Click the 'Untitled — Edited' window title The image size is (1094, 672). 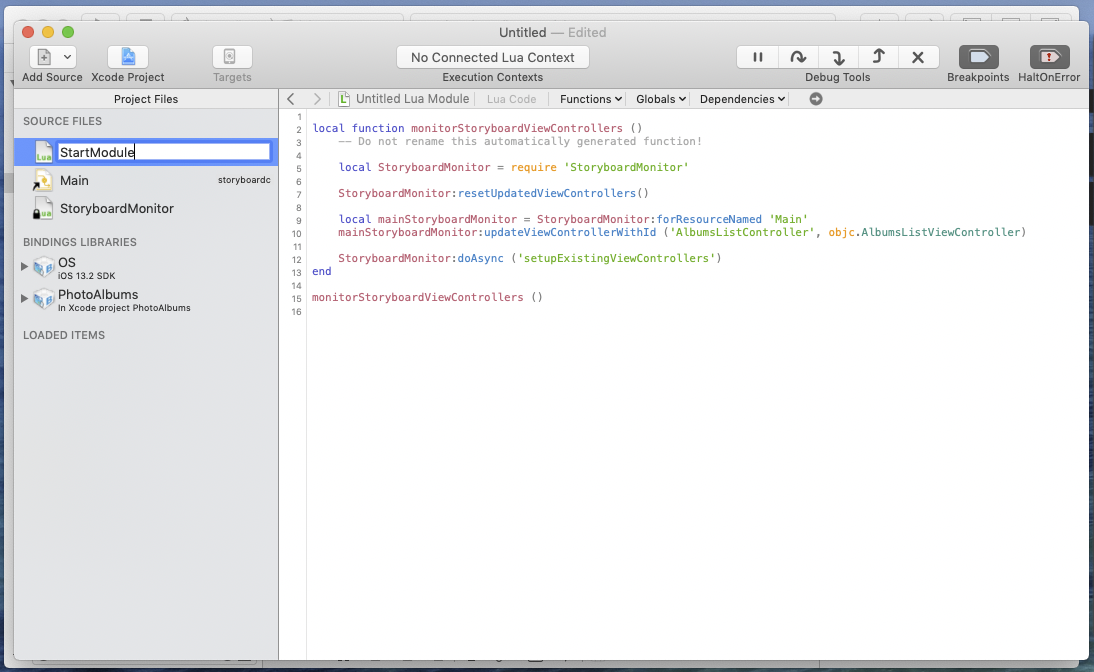tap(553, 32)
